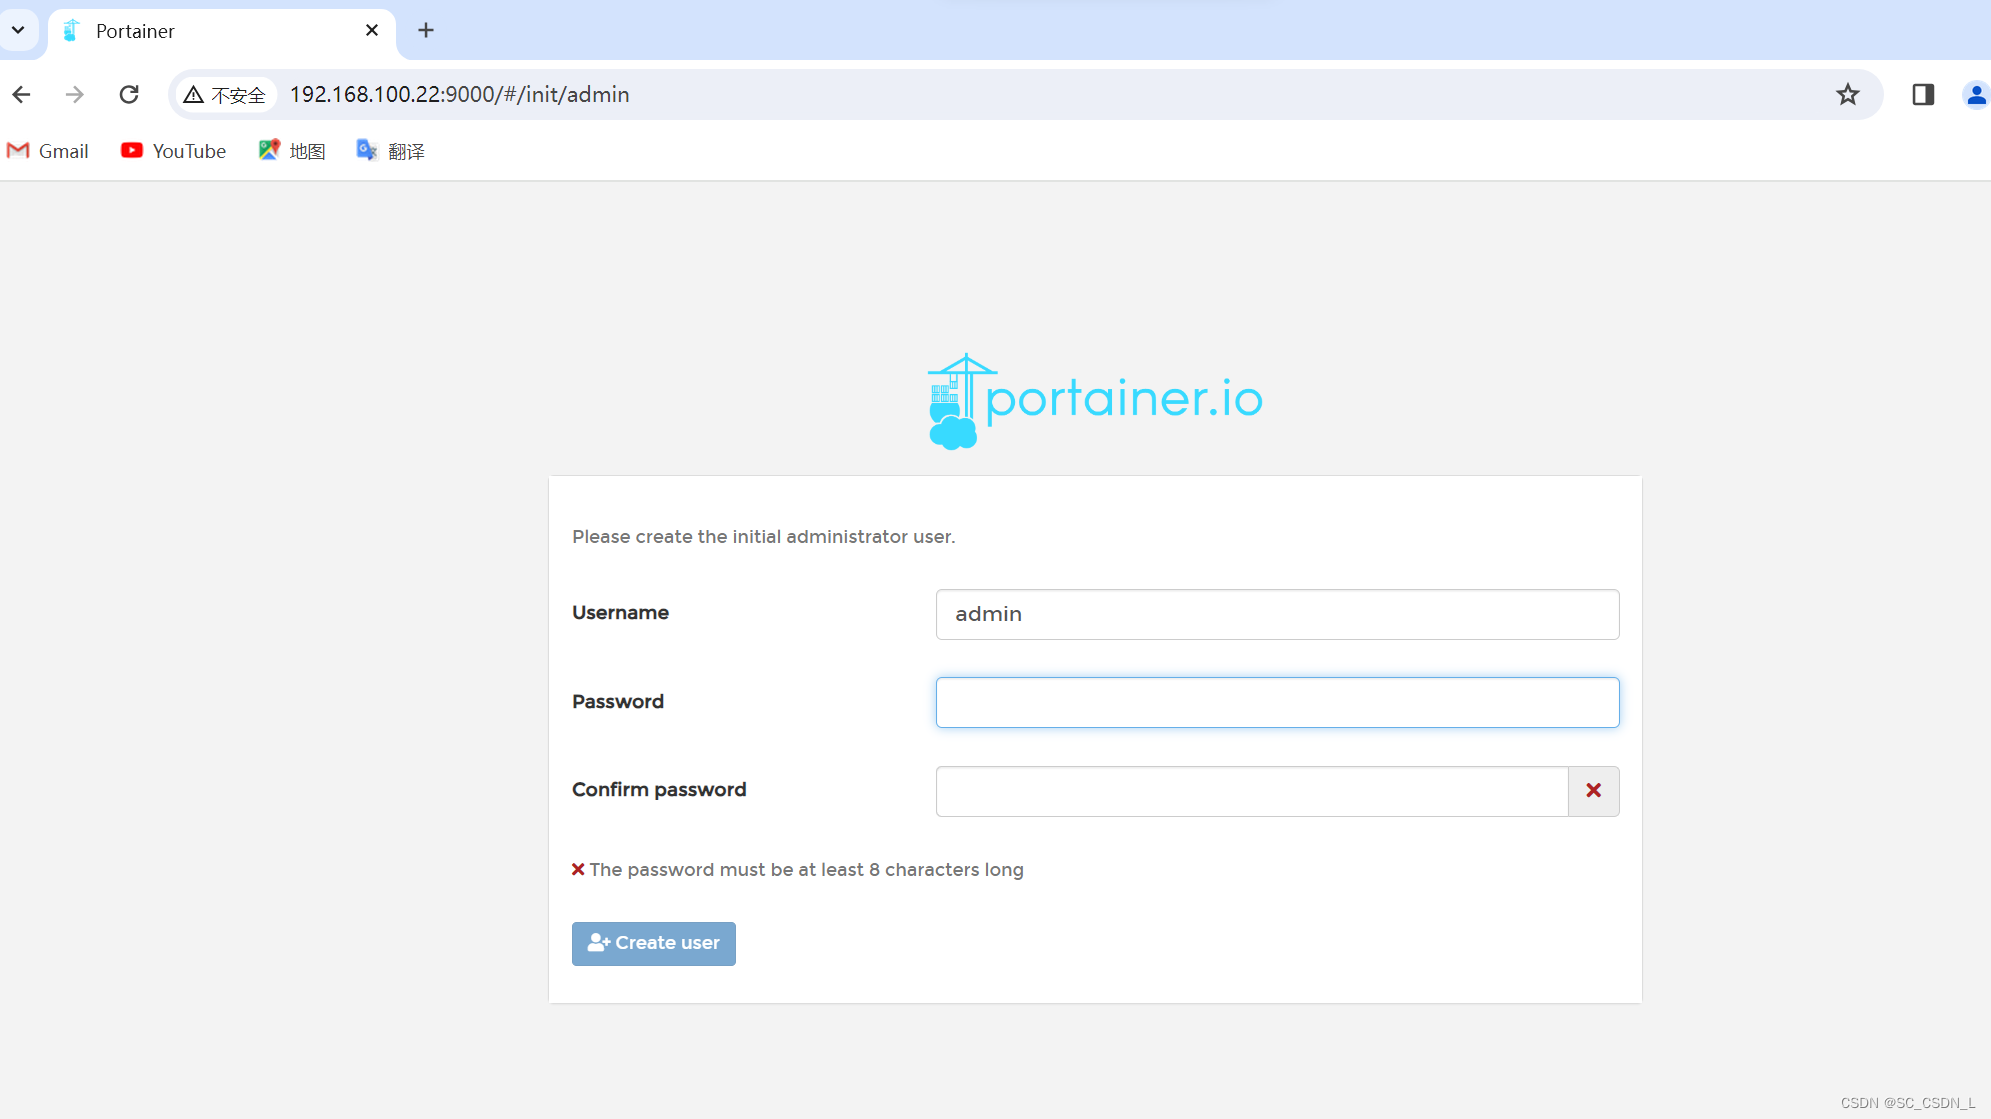This screenshot has width=1991, height=1119.
Task: Select the Portainer browser tab
Action: pos(200,31)
